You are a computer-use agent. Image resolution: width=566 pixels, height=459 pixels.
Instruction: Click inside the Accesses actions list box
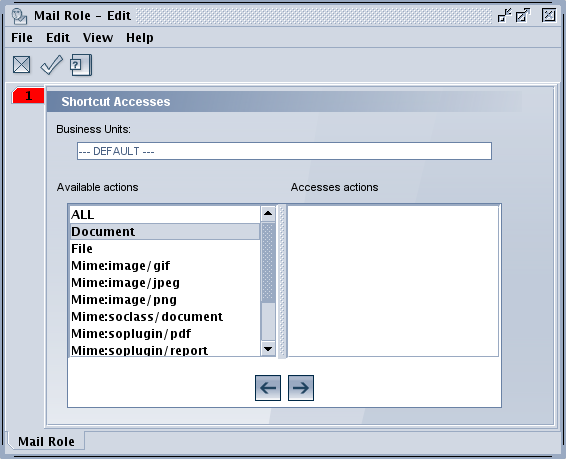click(x=393, y=281)
